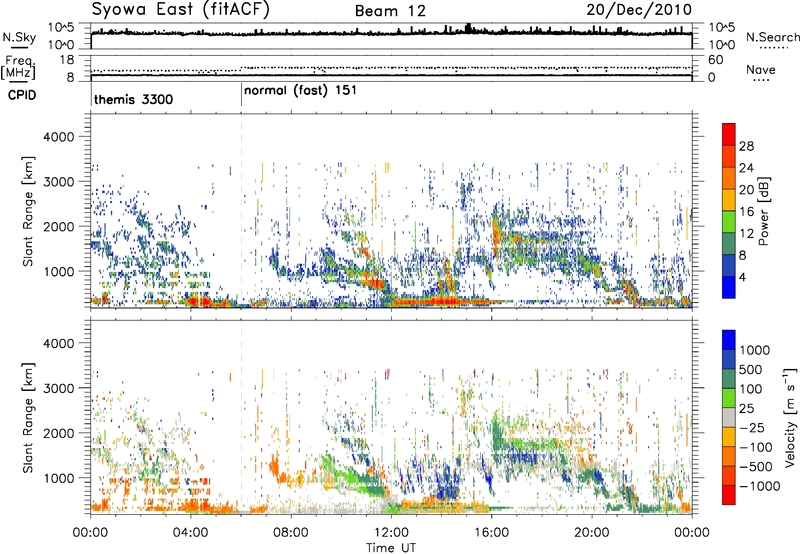Click the "4000" tick of the power panel
Screen dimensions: 800x554
58,137
